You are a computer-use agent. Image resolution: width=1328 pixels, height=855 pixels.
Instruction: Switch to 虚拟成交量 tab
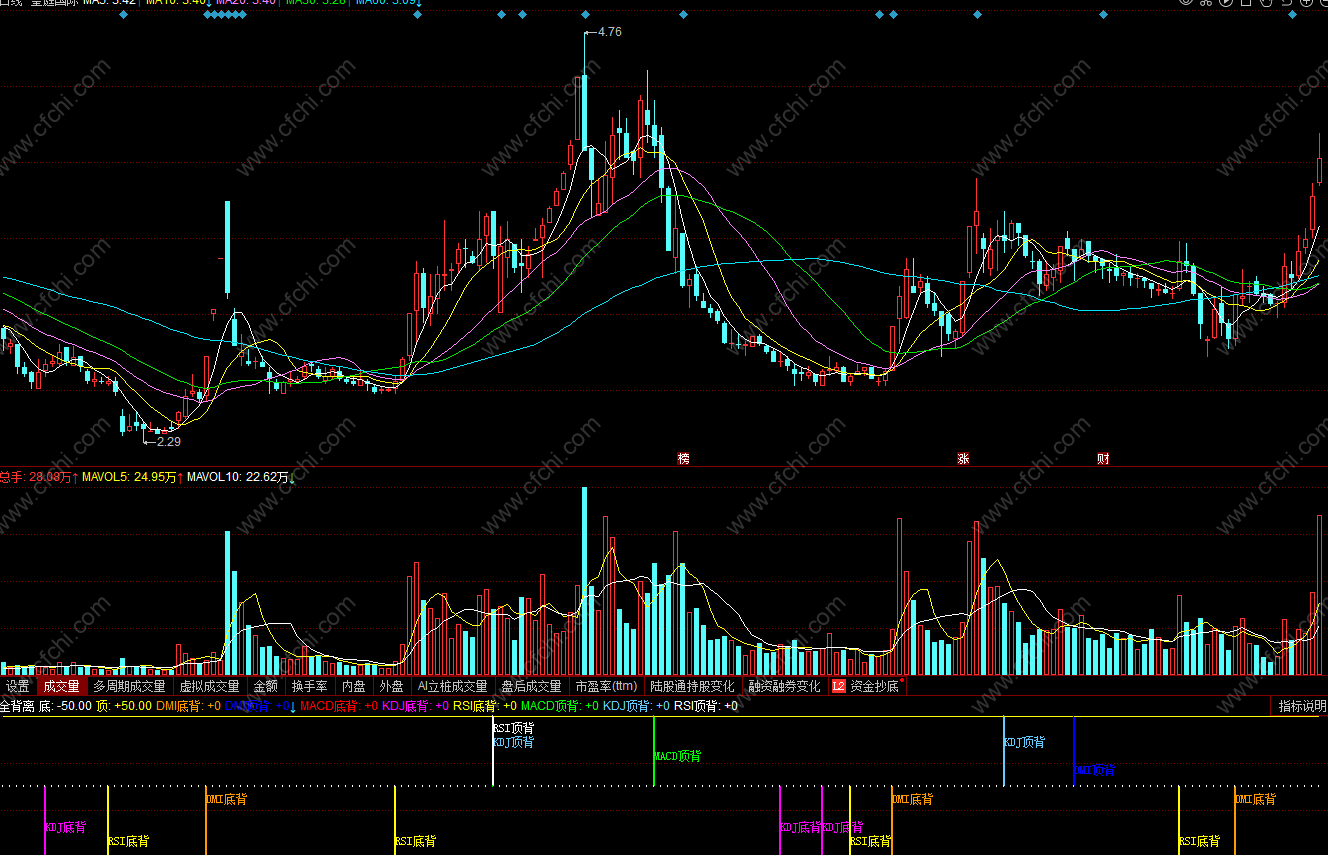[x=209, y=686]
